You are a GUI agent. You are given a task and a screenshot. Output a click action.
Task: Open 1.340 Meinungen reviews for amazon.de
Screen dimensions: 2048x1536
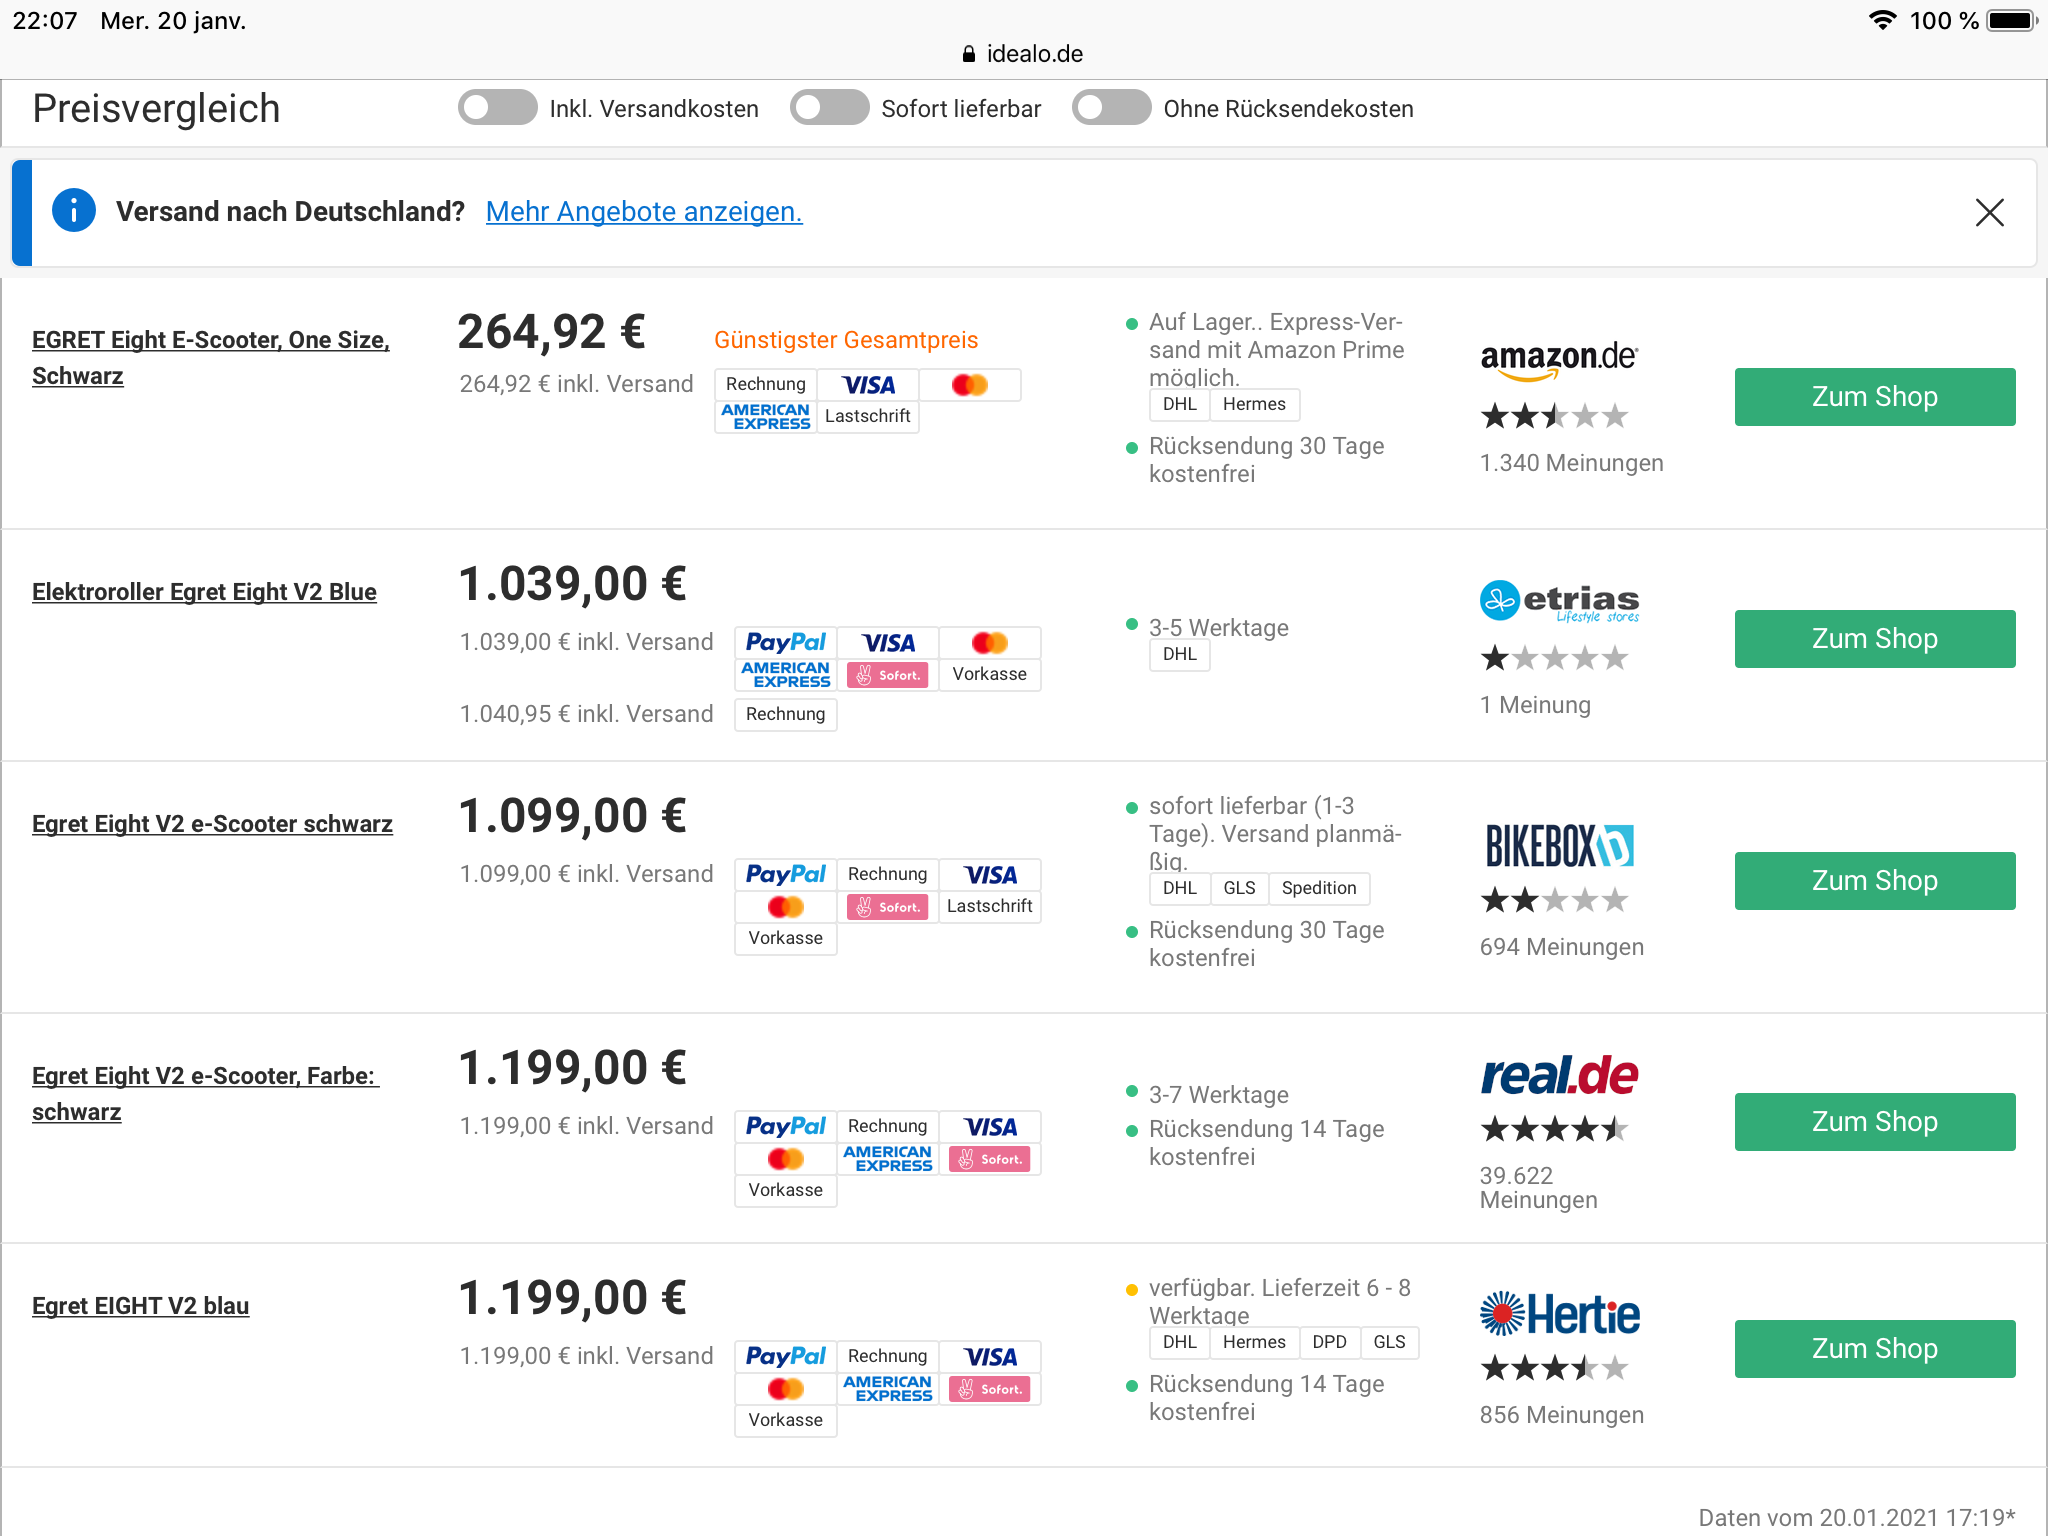1571,463
